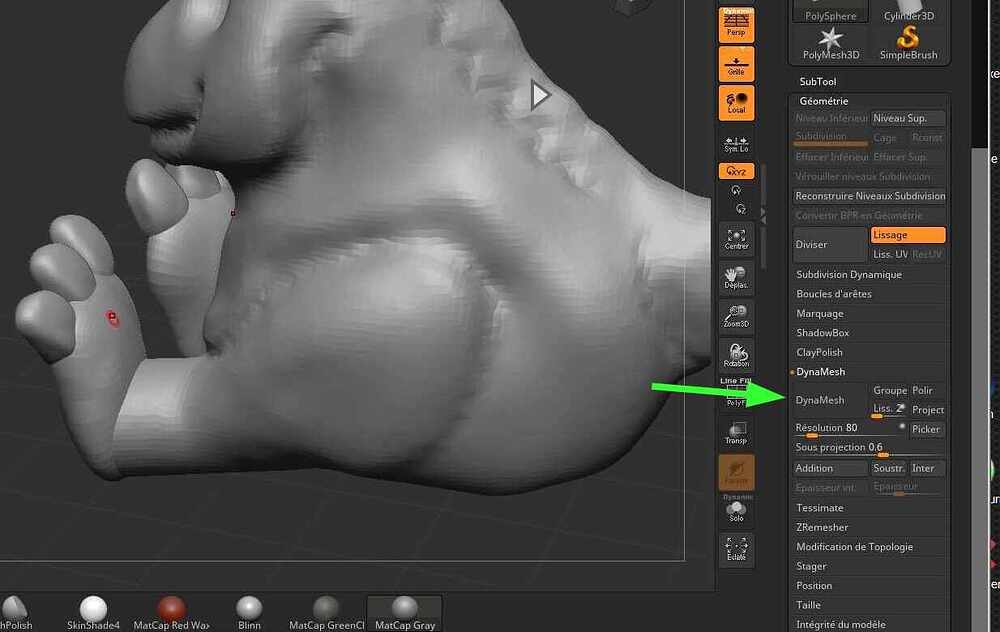Click the Sous projection 0.6 slider
Viewport: 1000px width, 632px height.
tap(870, 448)
